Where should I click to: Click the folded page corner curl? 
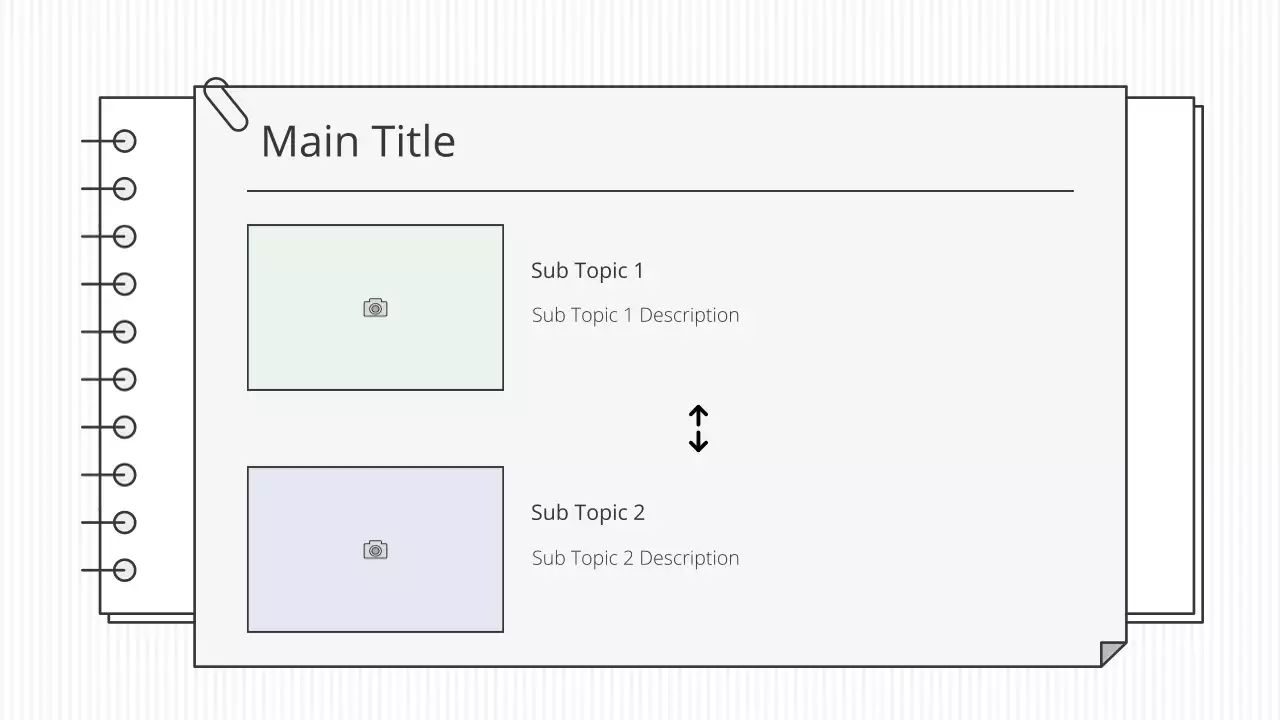coord(1112,654)
